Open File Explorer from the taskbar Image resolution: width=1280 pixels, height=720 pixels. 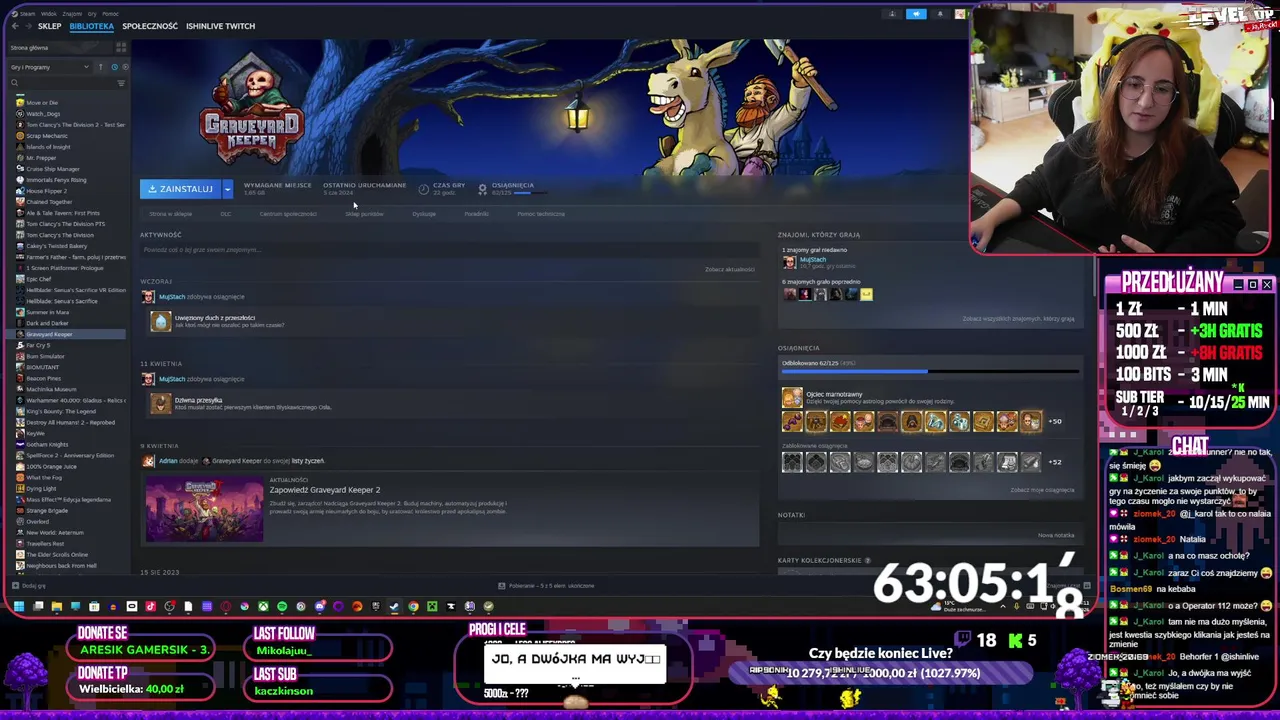[57, 606]
